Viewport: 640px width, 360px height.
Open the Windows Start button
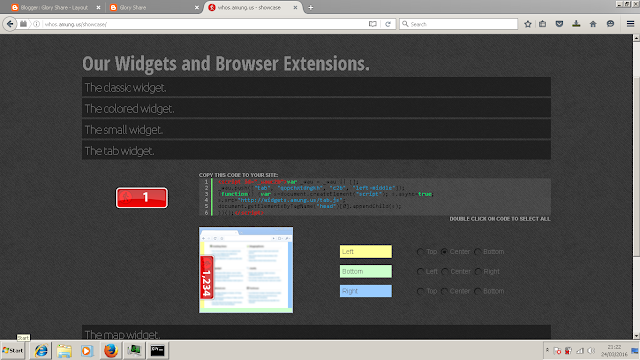coord(13,351)
